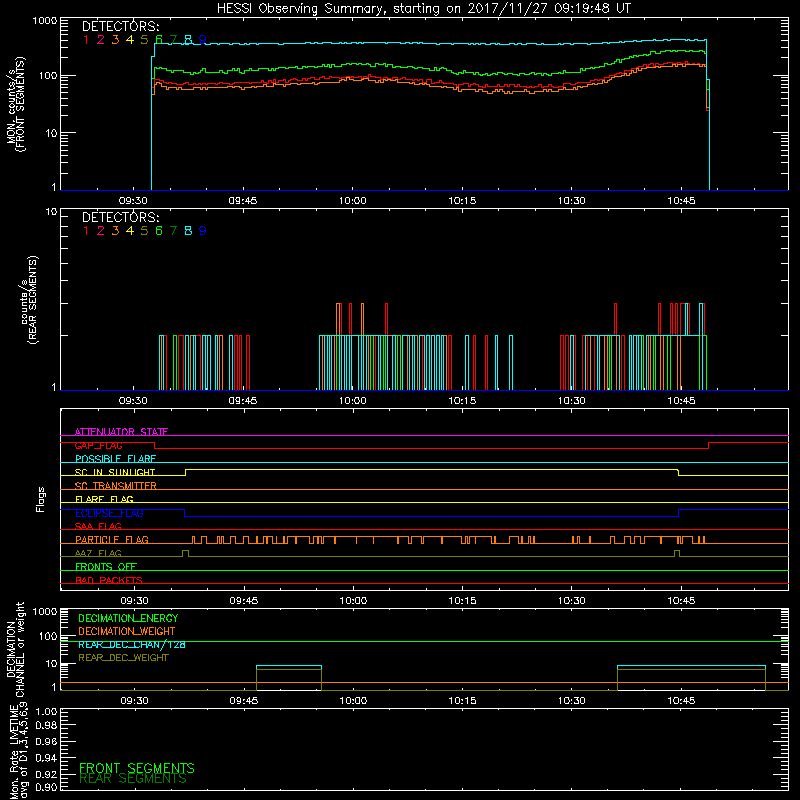Click the DETECTORS: heading in the rear segments plot

click(120, 217)
